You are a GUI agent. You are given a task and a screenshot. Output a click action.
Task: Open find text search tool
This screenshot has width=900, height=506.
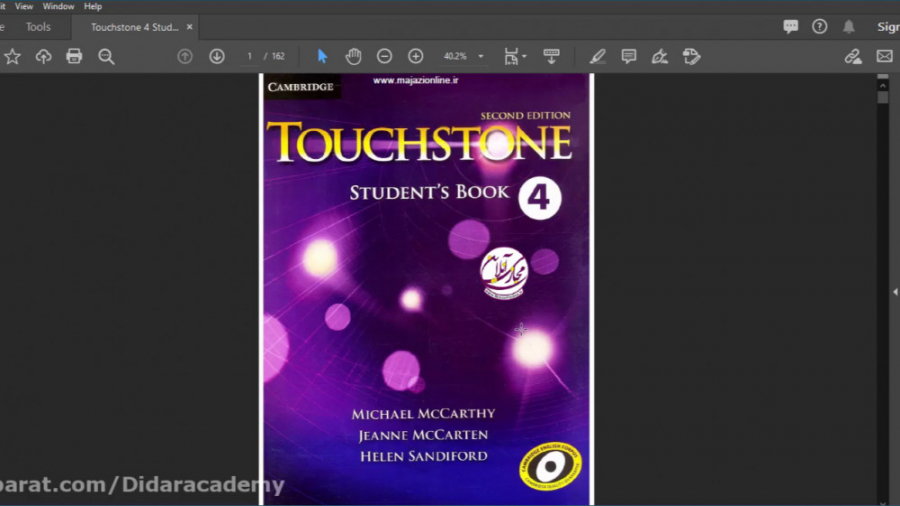click(x=106, y=56)
